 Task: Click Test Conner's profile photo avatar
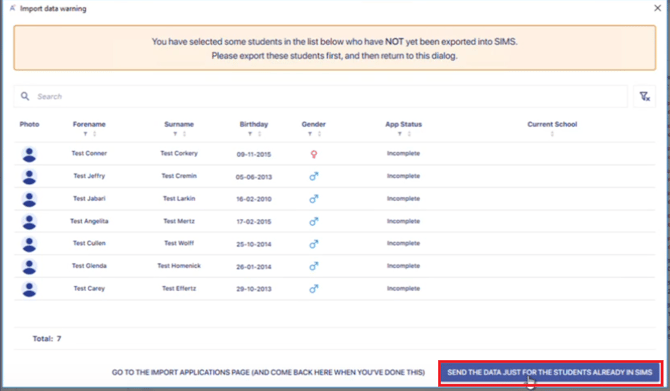29,154
